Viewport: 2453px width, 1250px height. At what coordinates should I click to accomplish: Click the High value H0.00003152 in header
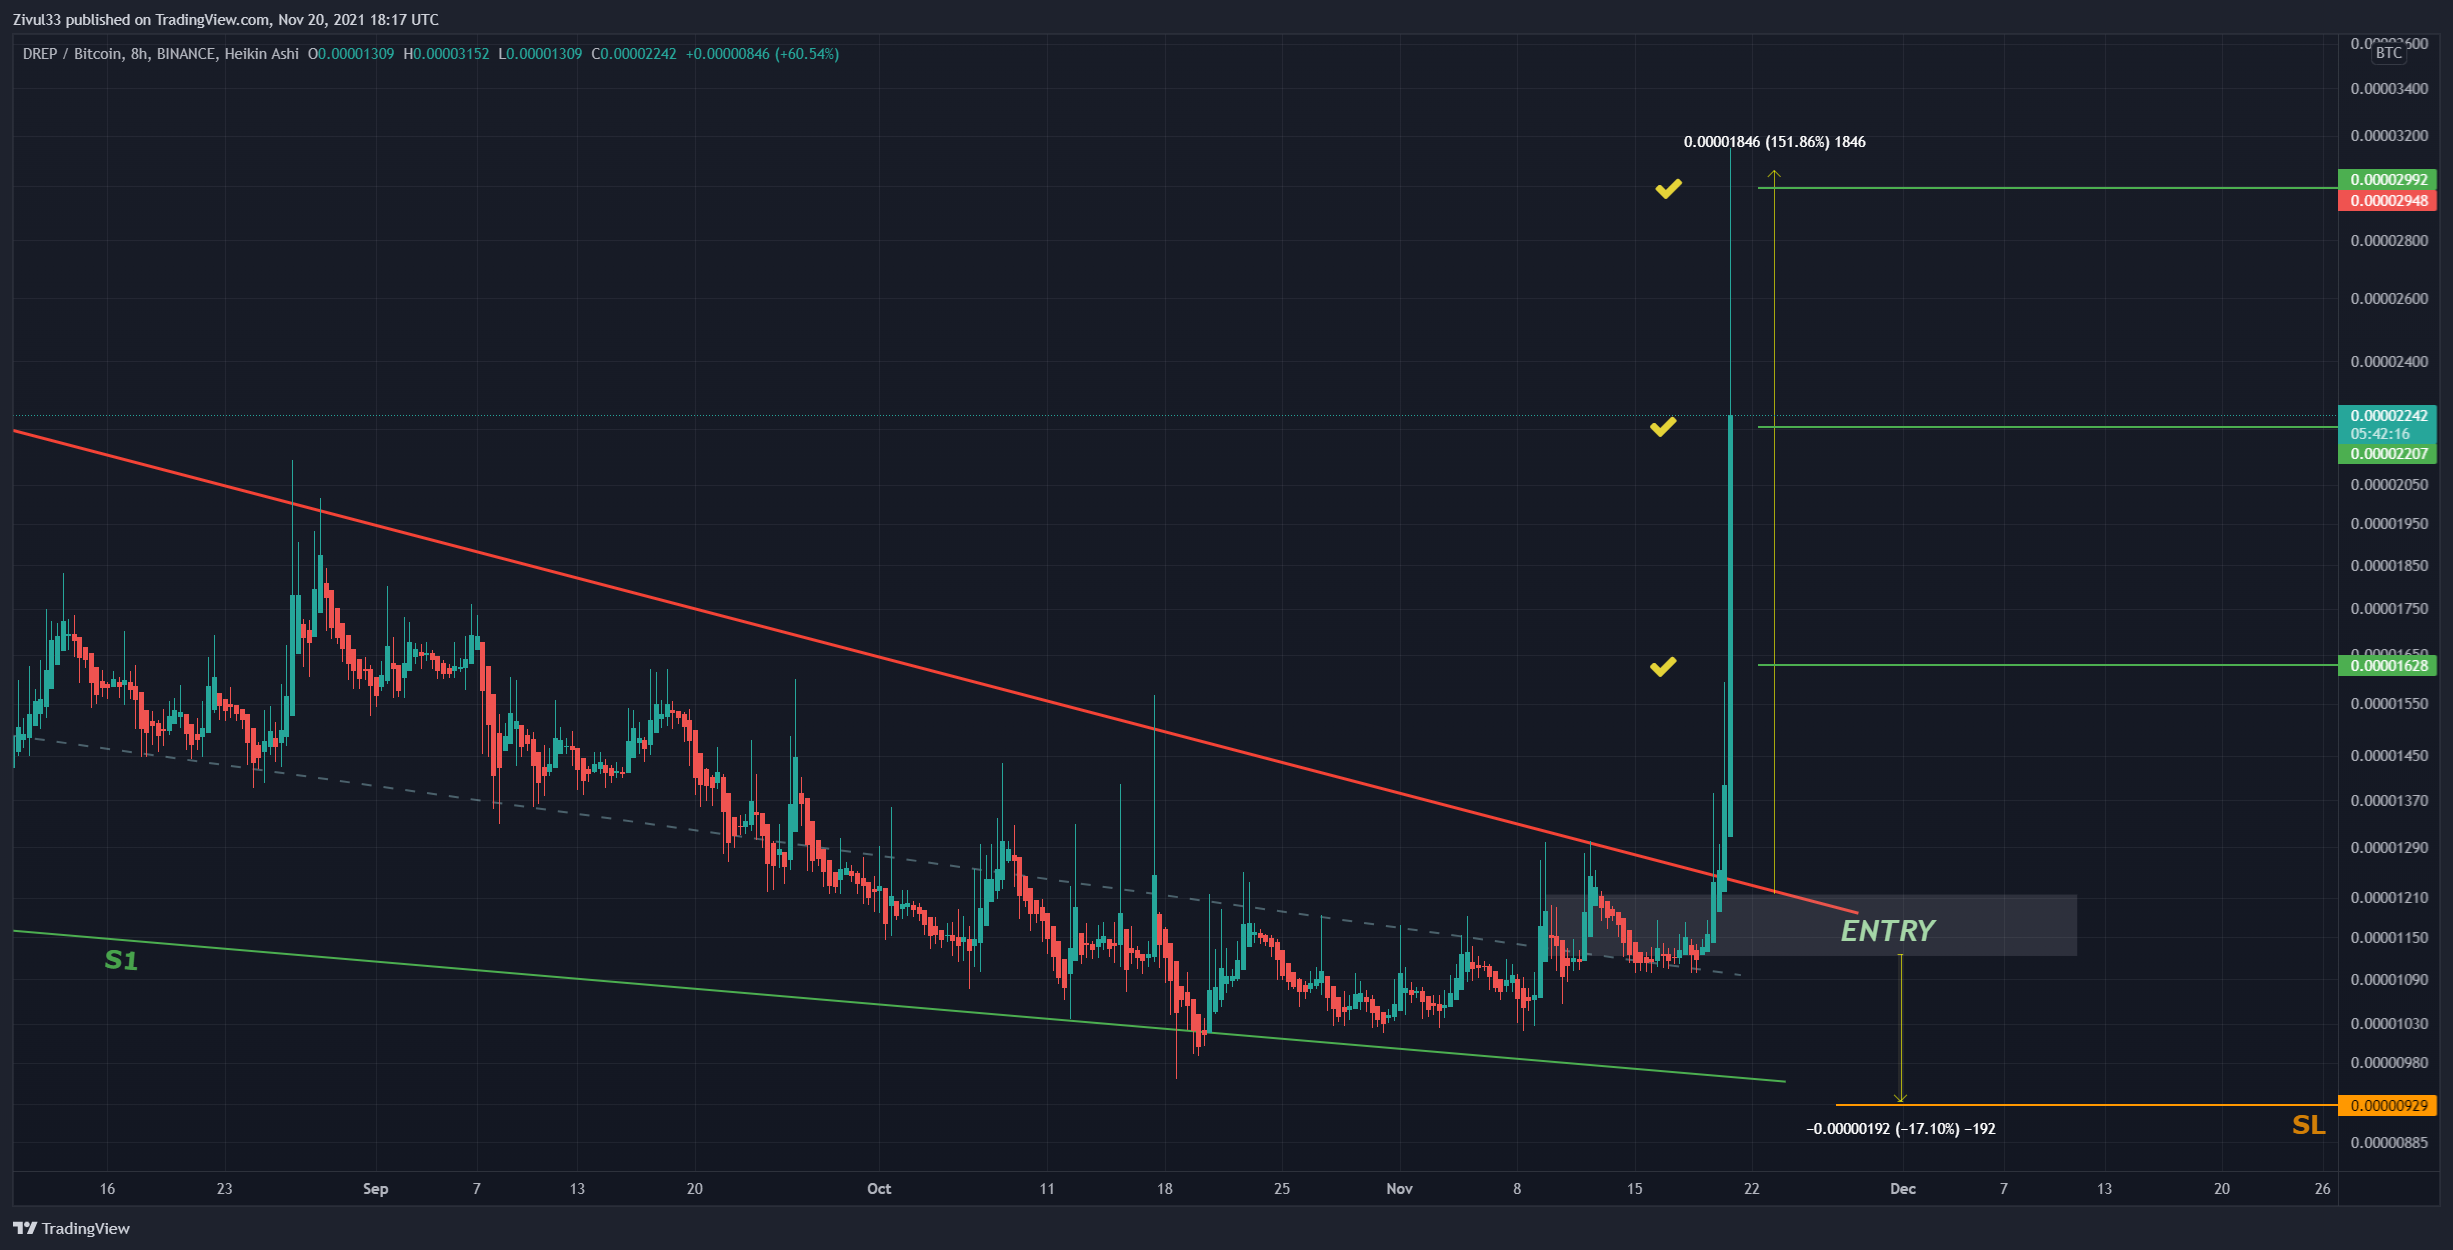coord(446,54)
